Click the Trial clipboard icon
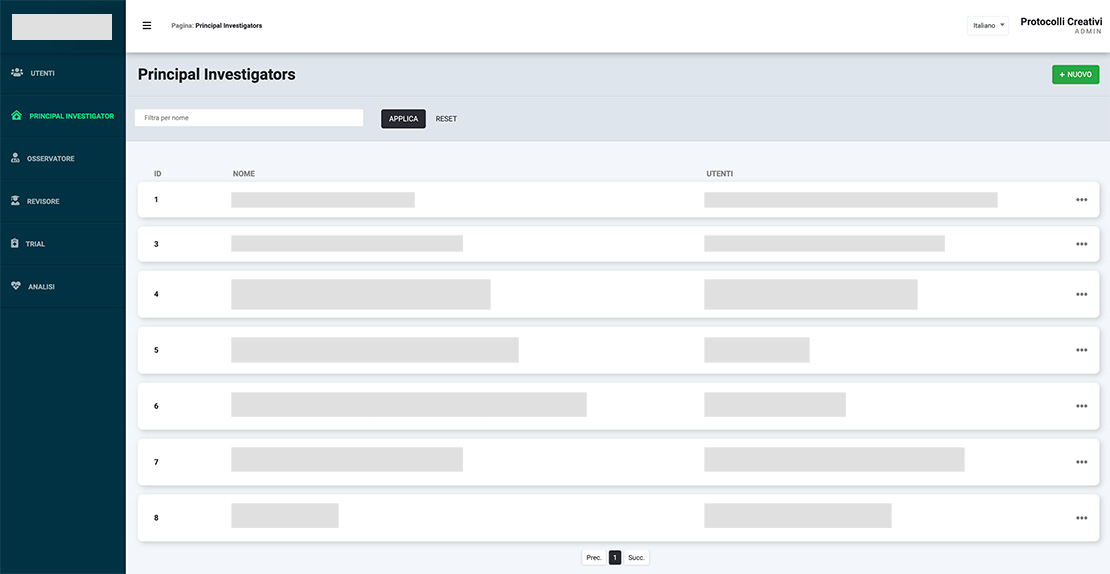 point(15,243)
